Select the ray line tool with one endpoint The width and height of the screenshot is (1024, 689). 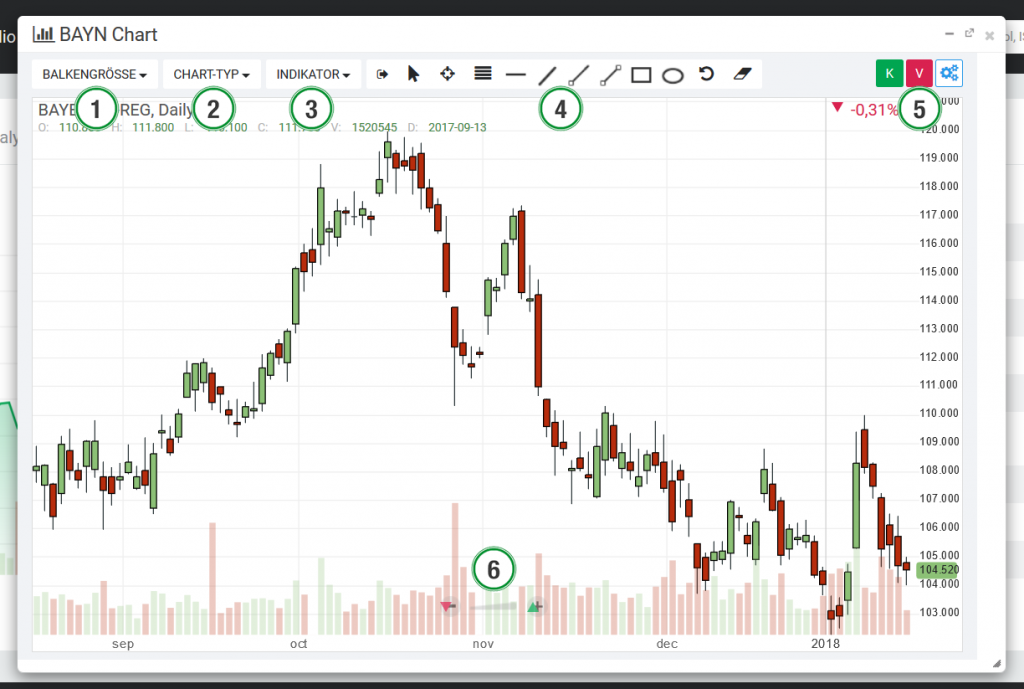(x=579, y=75)
